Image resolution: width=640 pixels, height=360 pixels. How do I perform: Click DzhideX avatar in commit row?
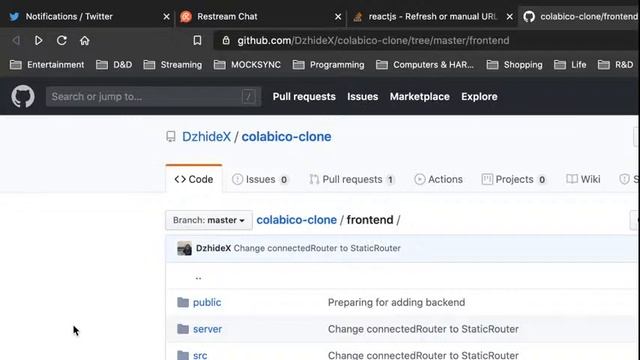click(184, 248)
